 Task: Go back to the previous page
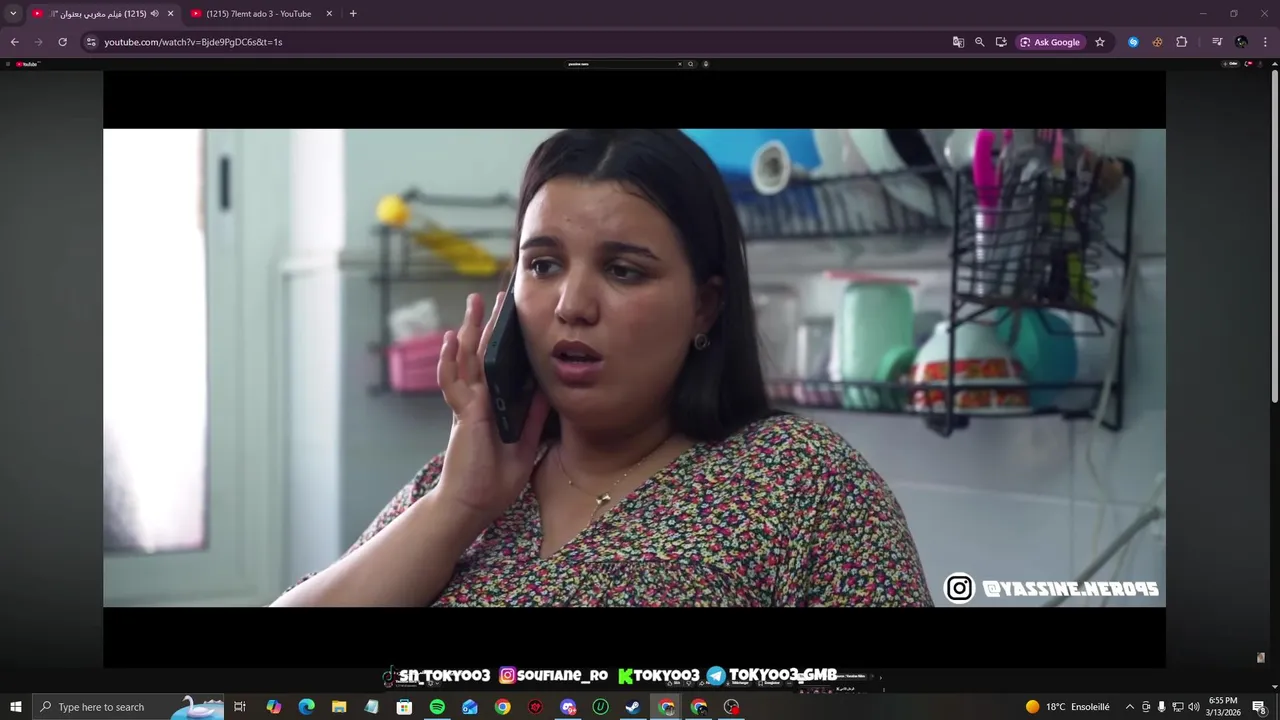pos(14,42)
